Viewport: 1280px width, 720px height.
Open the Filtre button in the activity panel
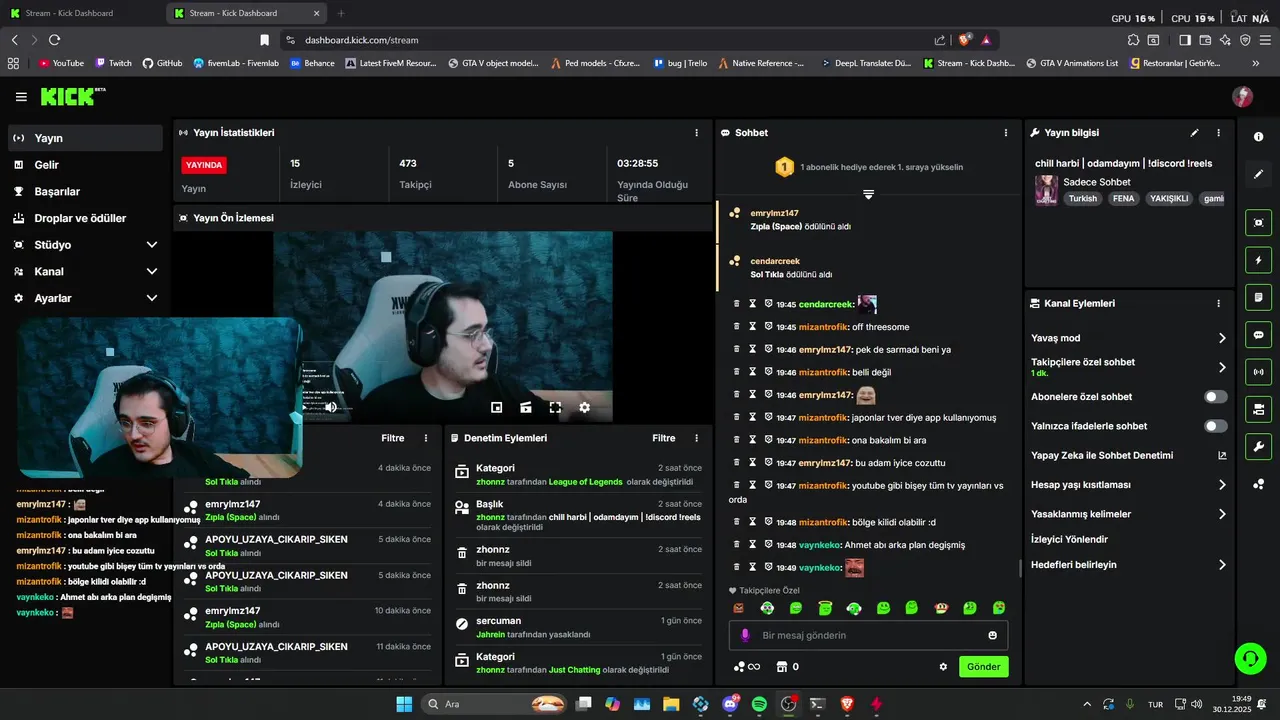[393, 438]
